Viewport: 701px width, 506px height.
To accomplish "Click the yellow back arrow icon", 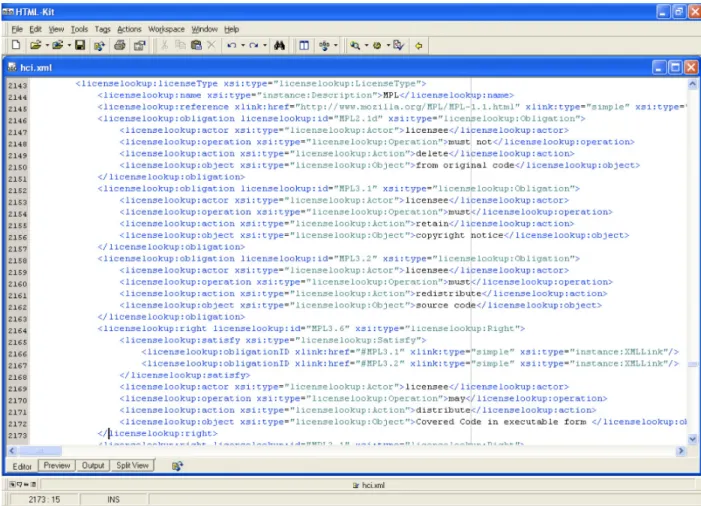I will point(419,46).
